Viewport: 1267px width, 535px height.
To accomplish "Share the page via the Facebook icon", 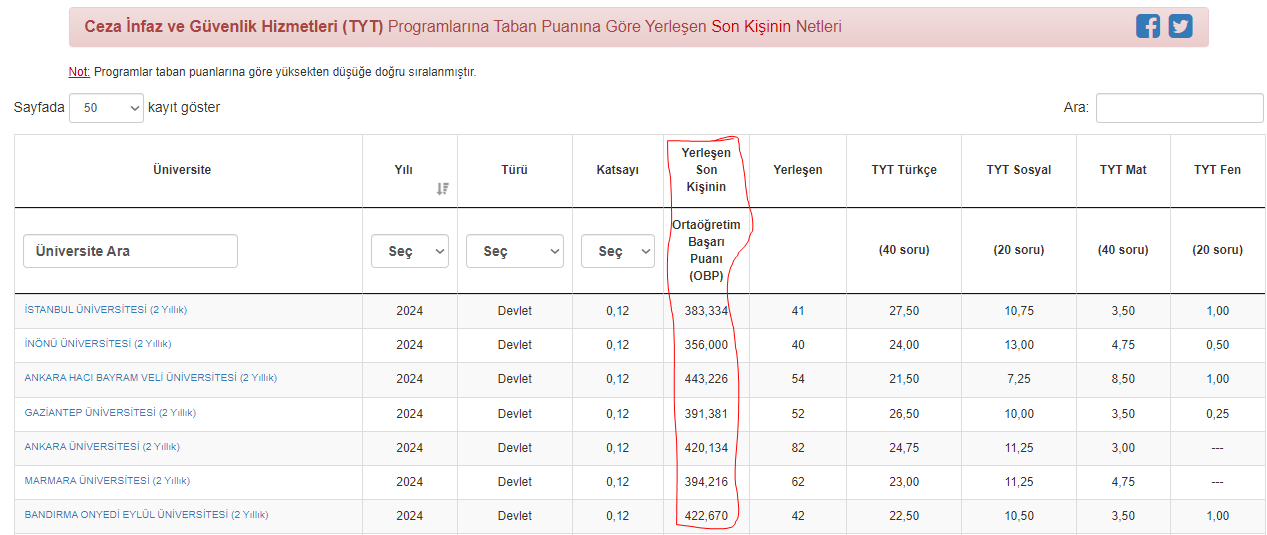I will (x=1148, y=26).
